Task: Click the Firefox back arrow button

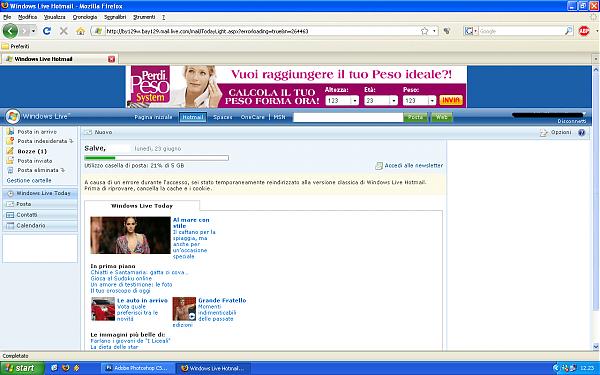Action: (10, 31)
